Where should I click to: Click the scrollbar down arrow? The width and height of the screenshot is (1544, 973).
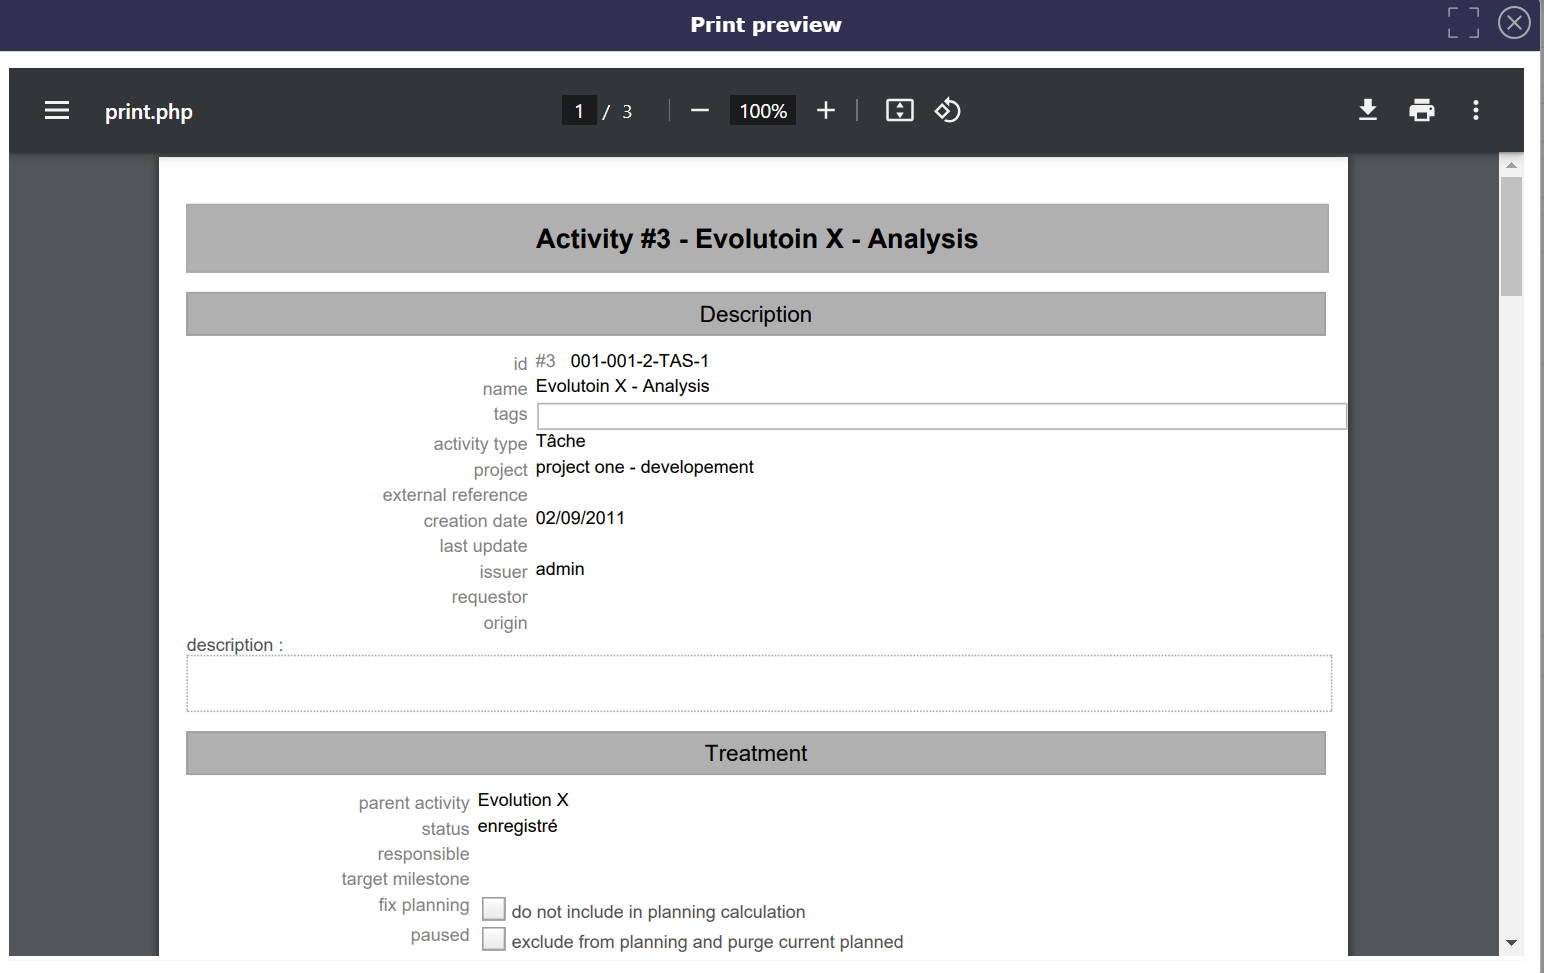(1511, 943)
